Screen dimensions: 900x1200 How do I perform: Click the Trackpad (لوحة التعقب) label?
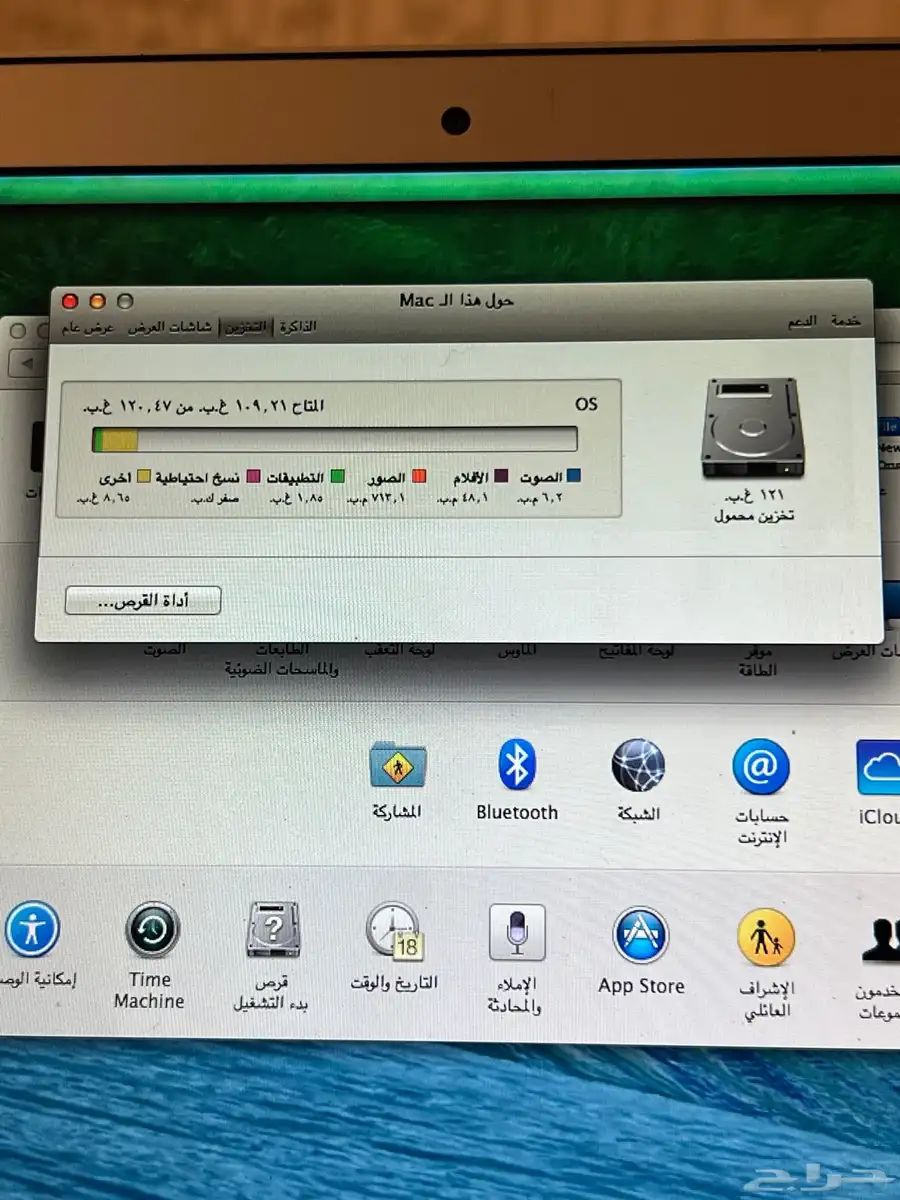point(397,651)
